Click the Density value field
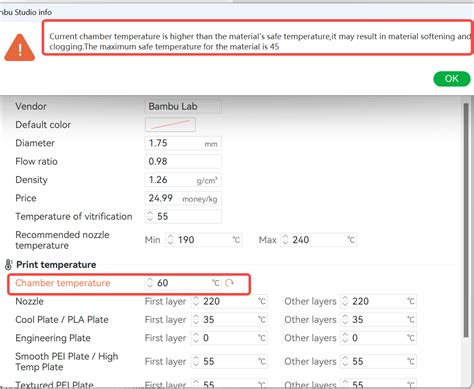Image resolution: width=474 pixels, height=389 pixels. coord(183,180)
